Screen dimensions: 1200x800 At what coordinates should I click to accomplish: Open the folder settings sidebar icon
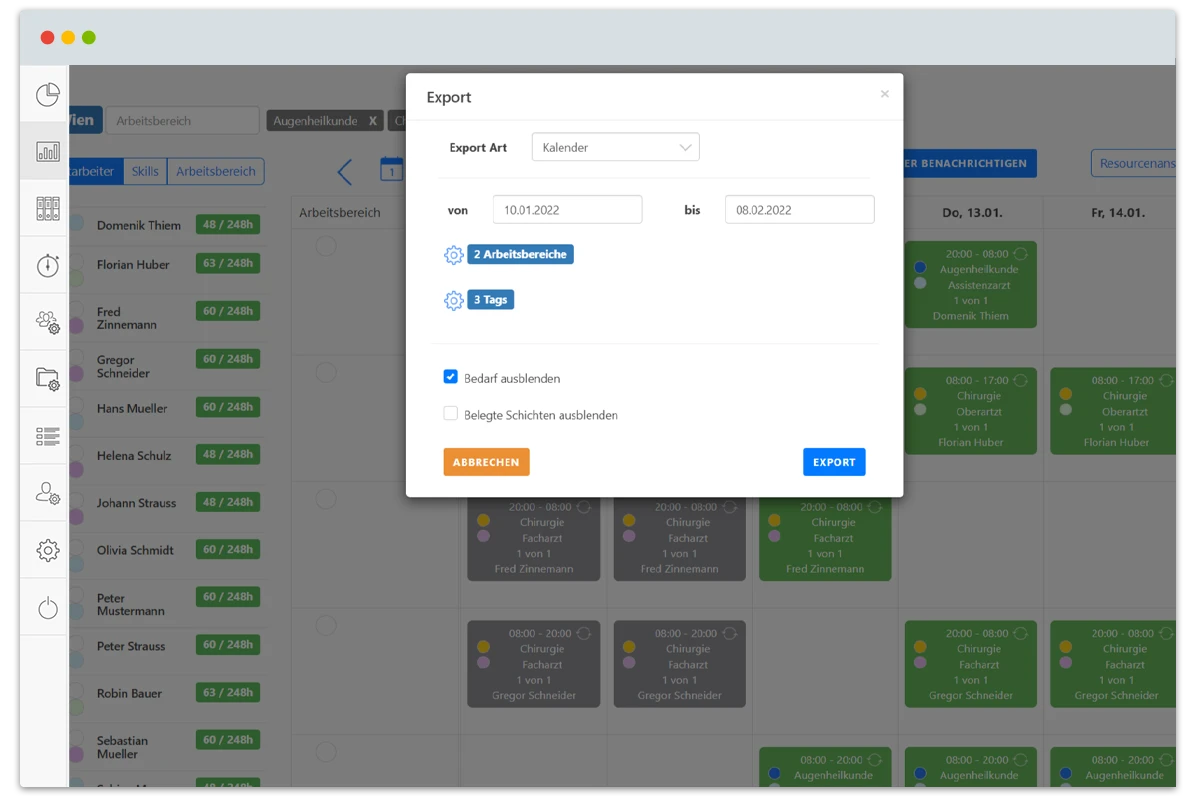[x=48, y=378]
